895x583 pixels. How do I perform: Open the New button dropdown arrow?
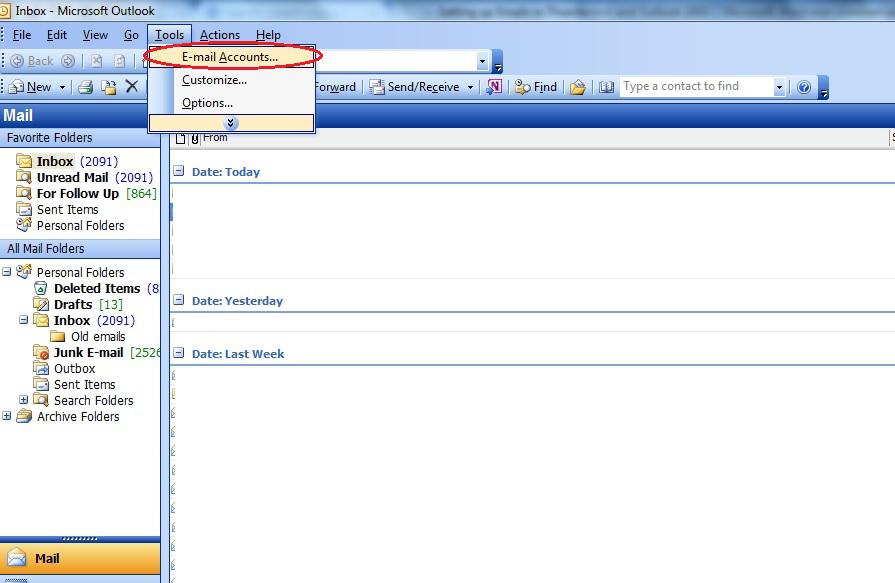[62, 87]
